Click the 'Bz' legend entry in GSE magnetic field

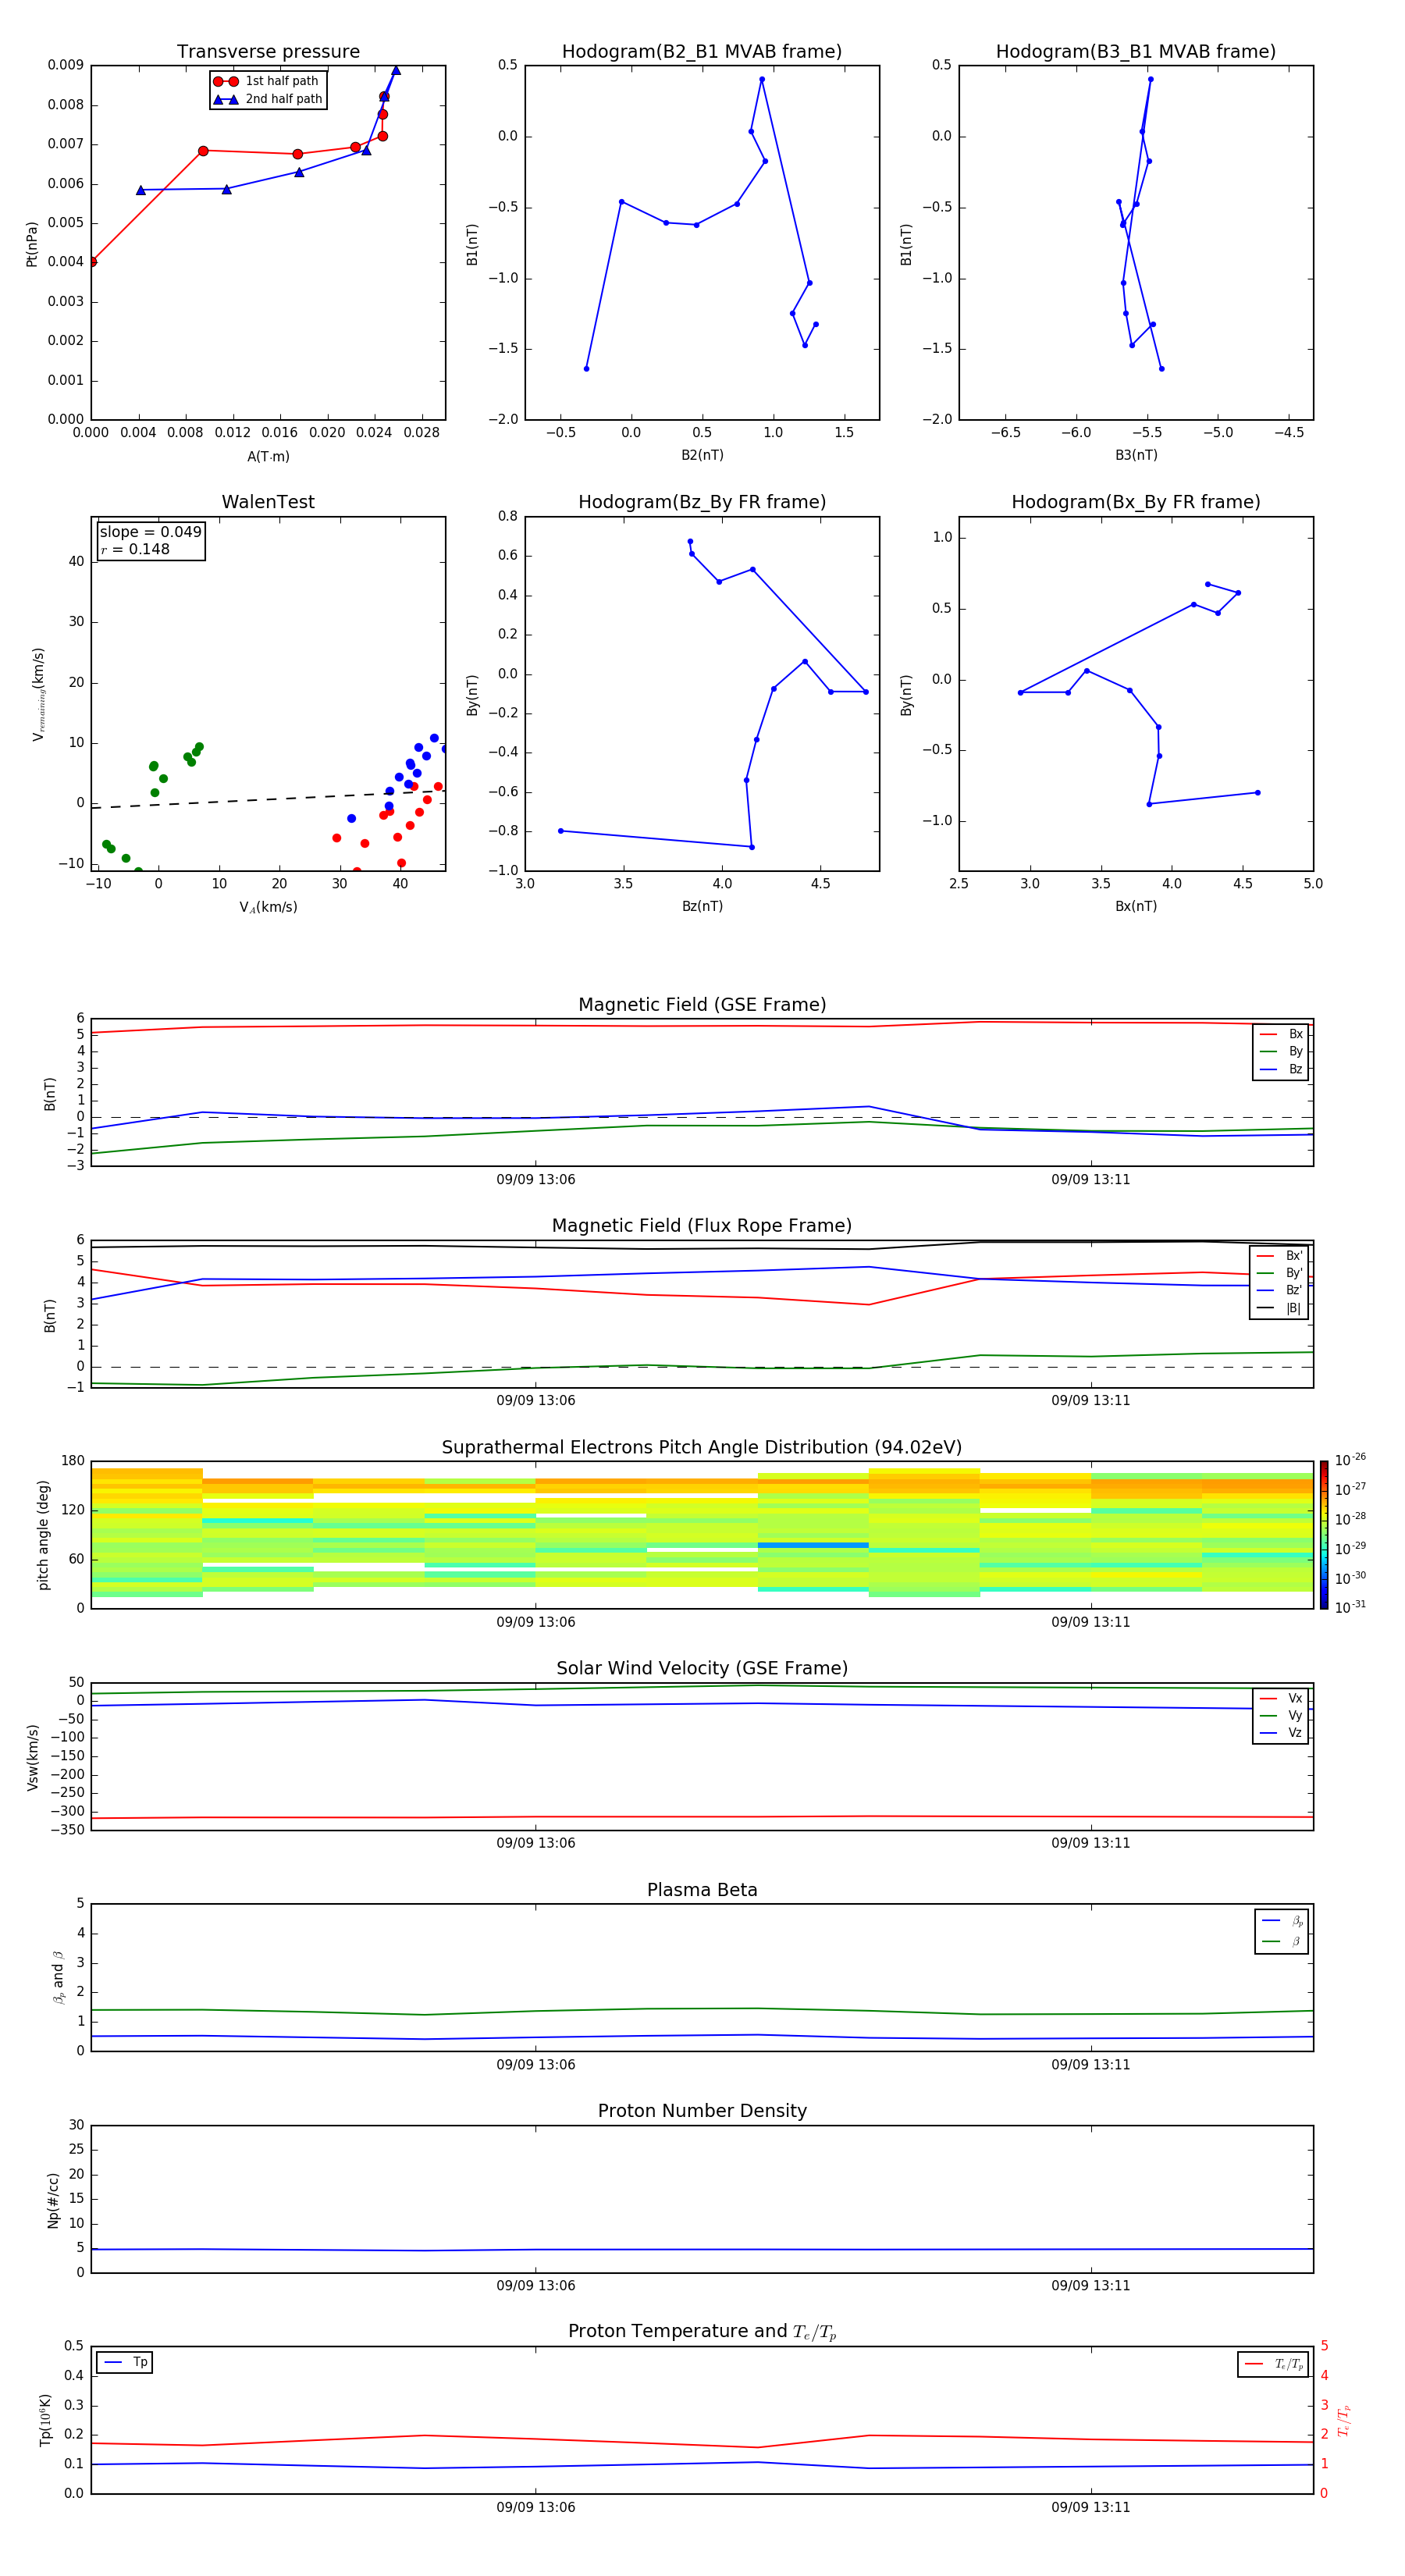[1282, 1069]
